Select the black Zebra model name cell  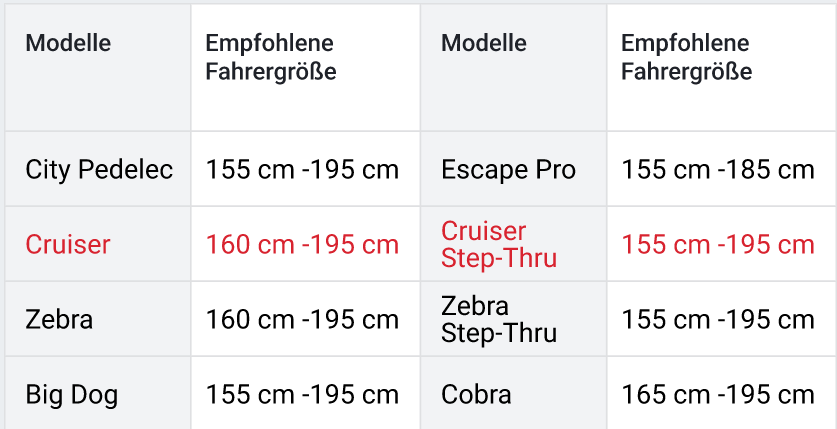tap(59, 320)
